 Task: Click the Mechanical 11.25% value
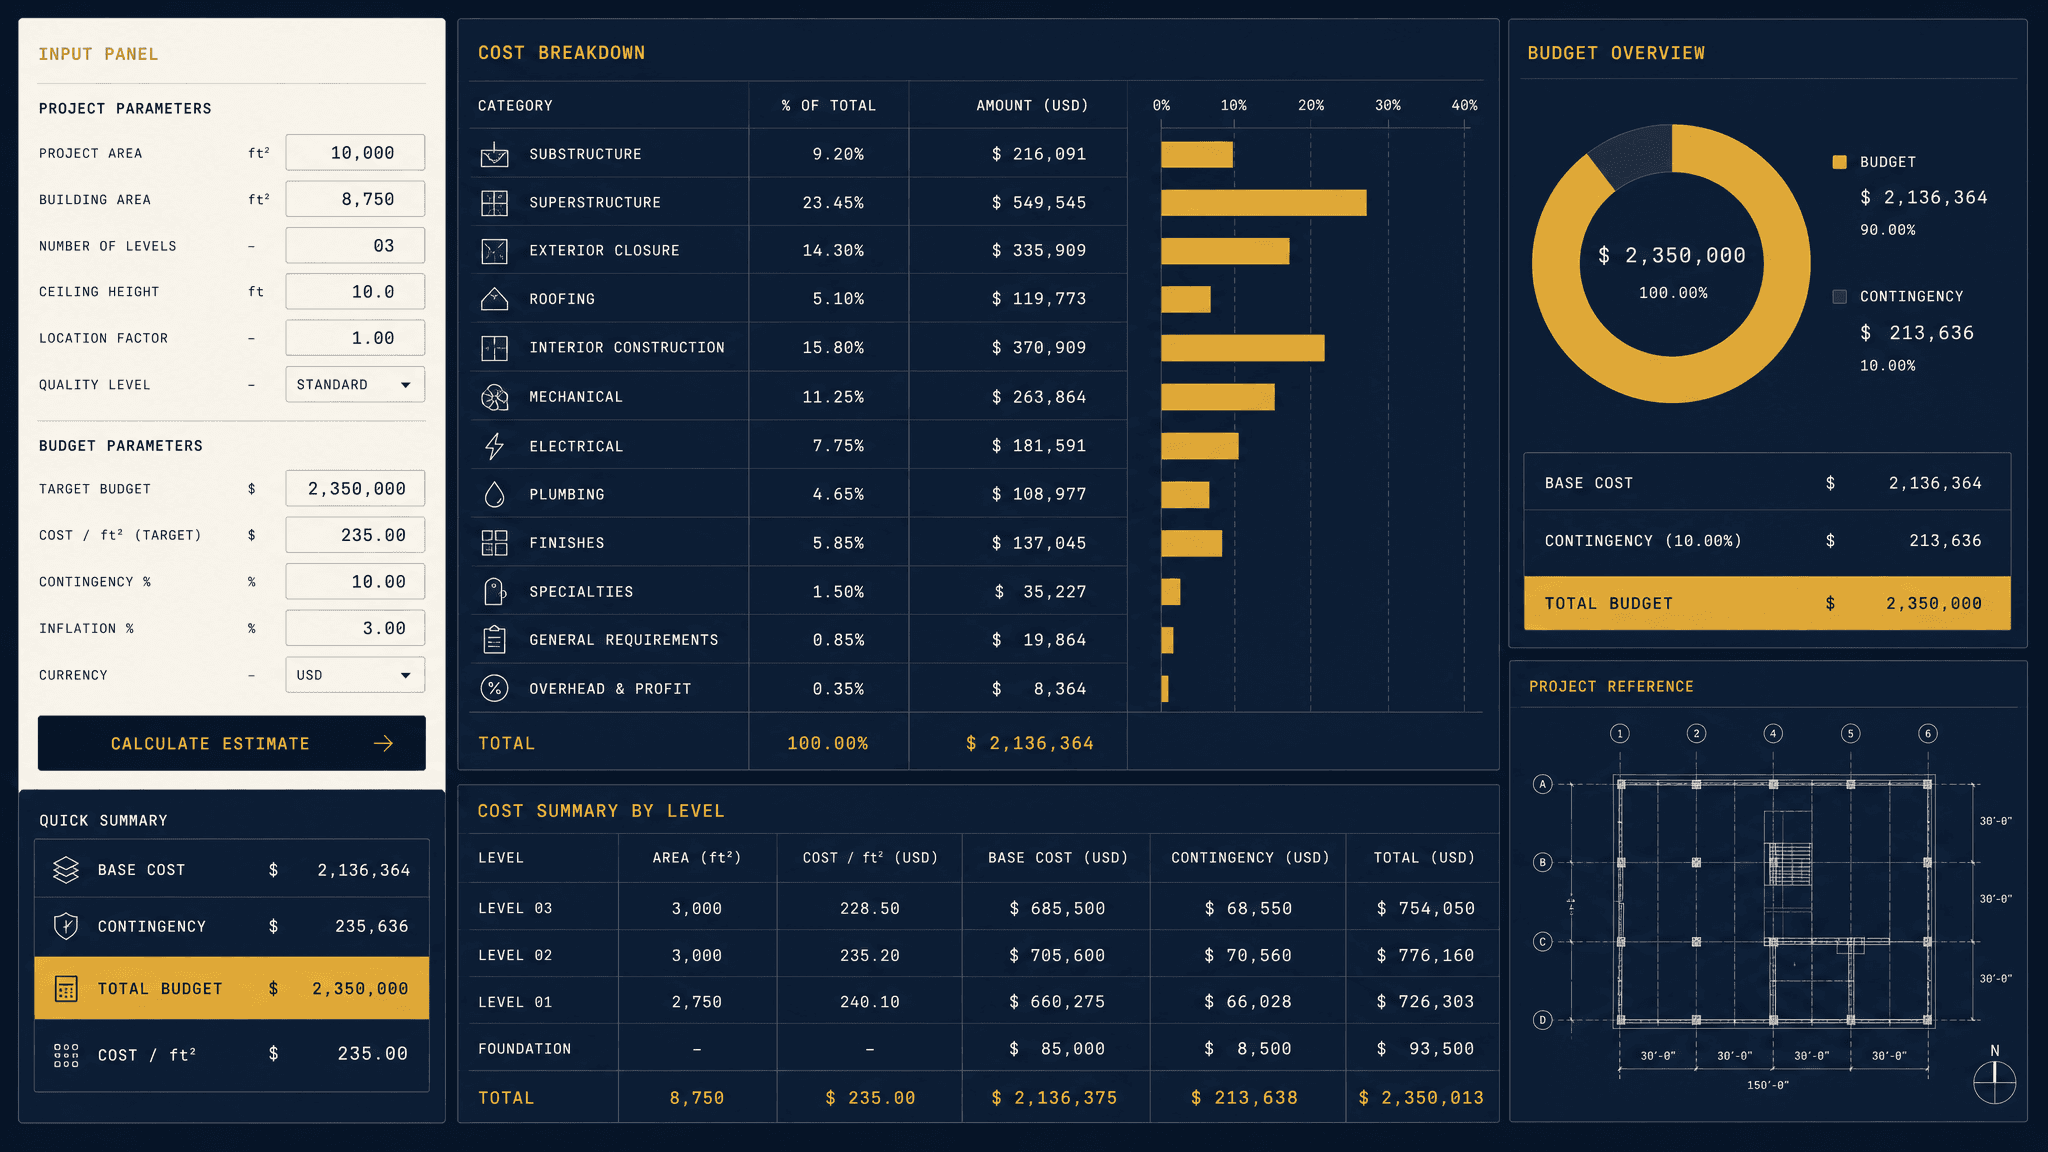(833, 397)
